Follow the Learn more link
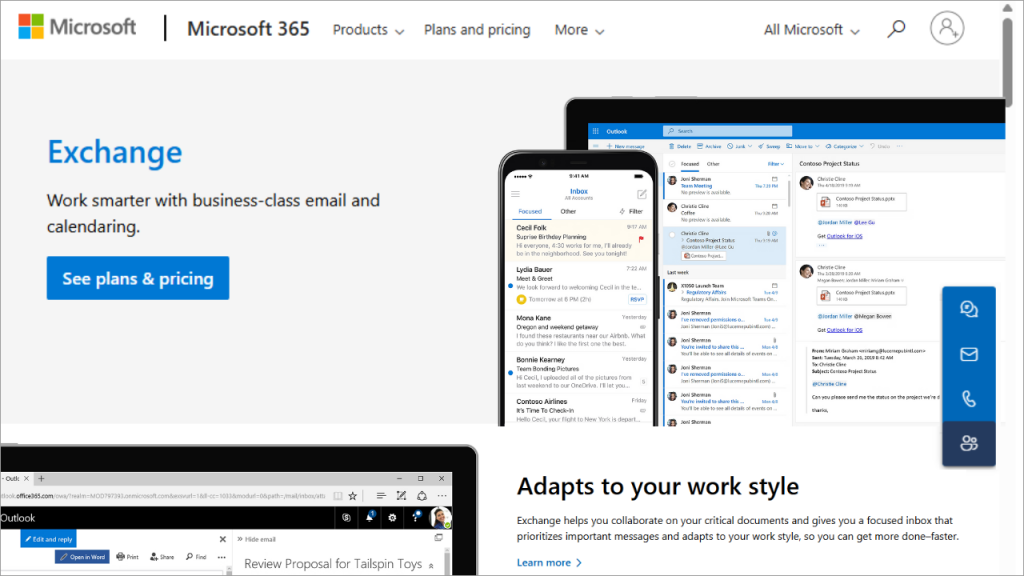The image size is (1024, 576). tap(549, 562)
